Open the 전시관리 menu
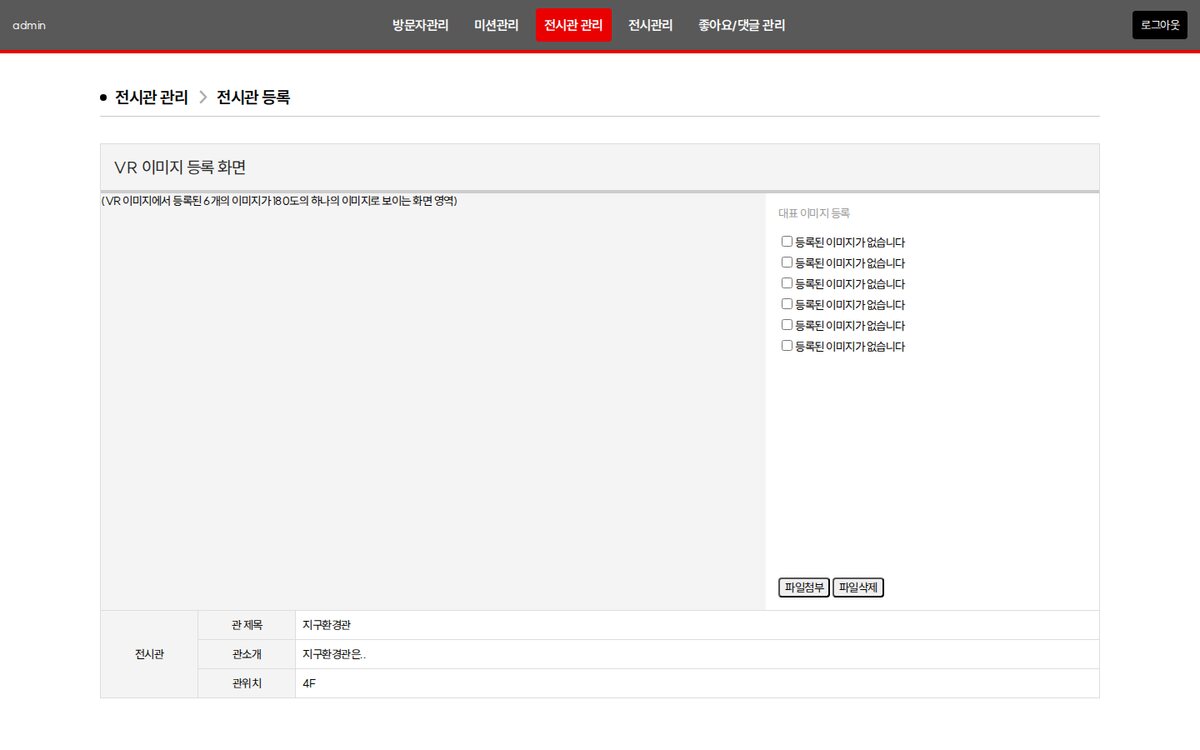Screen dimensions: 1200x750 point(650,25)
